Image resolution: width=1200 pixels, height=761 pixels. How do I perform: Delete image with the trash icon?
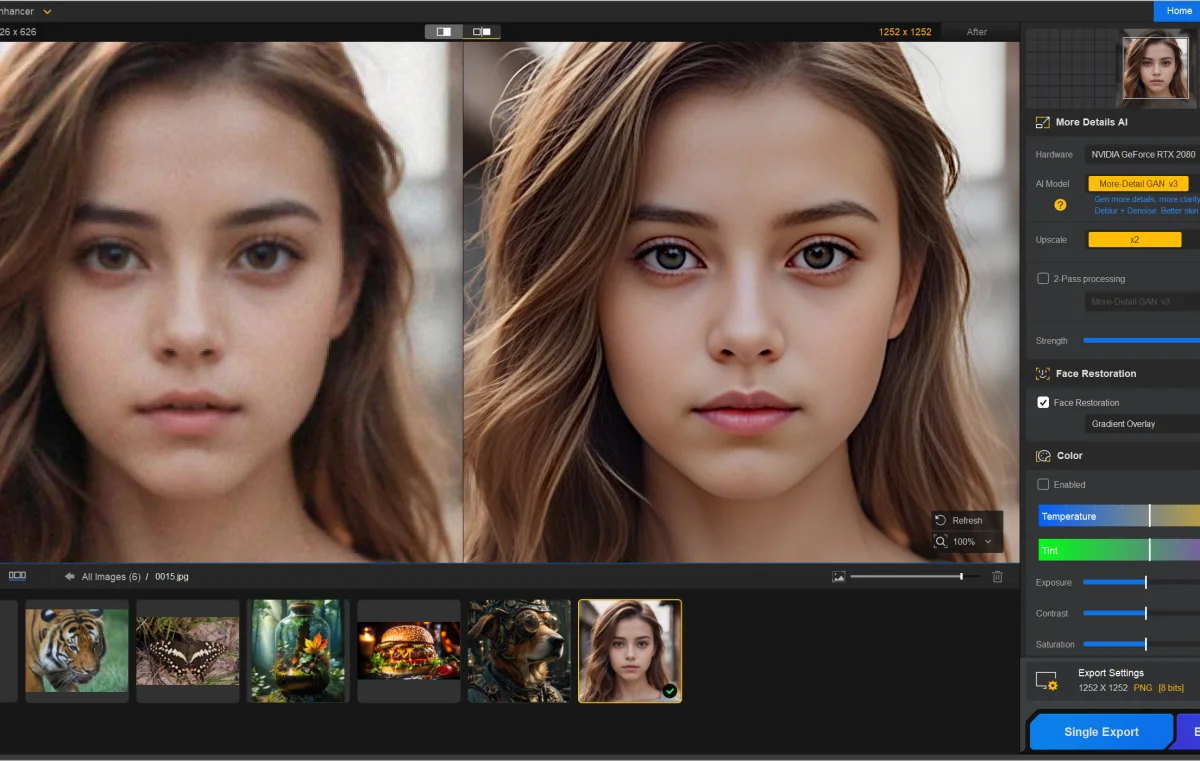pos(997,576)
